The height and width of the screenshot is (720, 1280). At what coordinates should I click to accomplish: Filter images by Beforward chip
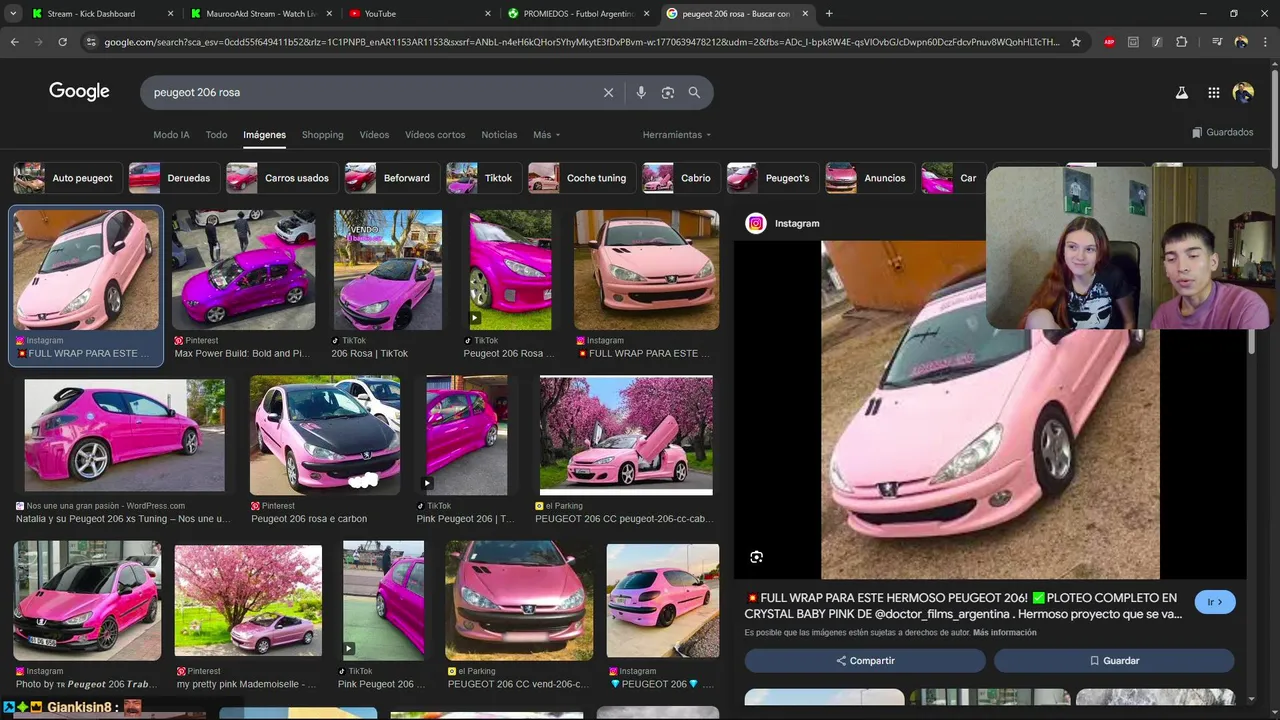click(392, 178)
